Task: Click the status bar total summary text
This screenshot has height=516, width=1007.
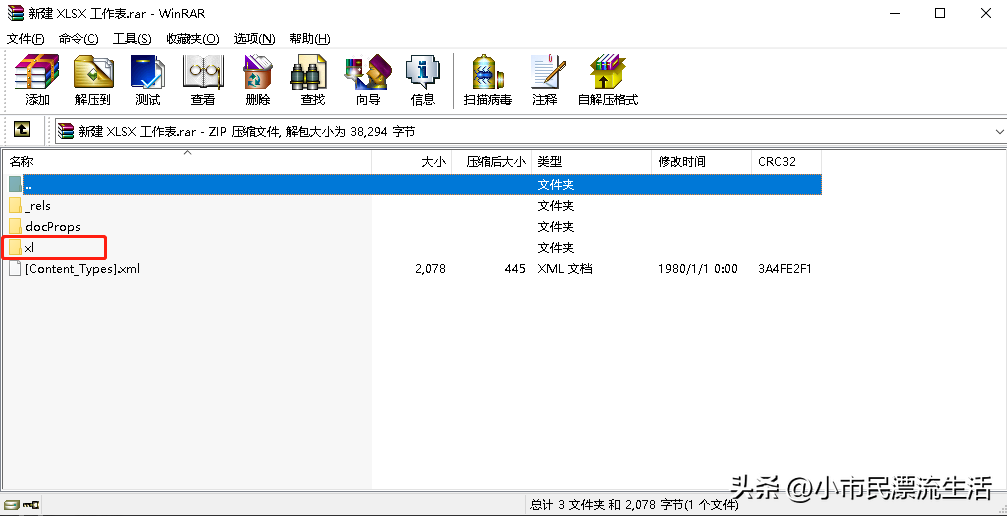Action: (x=635, y=505)
